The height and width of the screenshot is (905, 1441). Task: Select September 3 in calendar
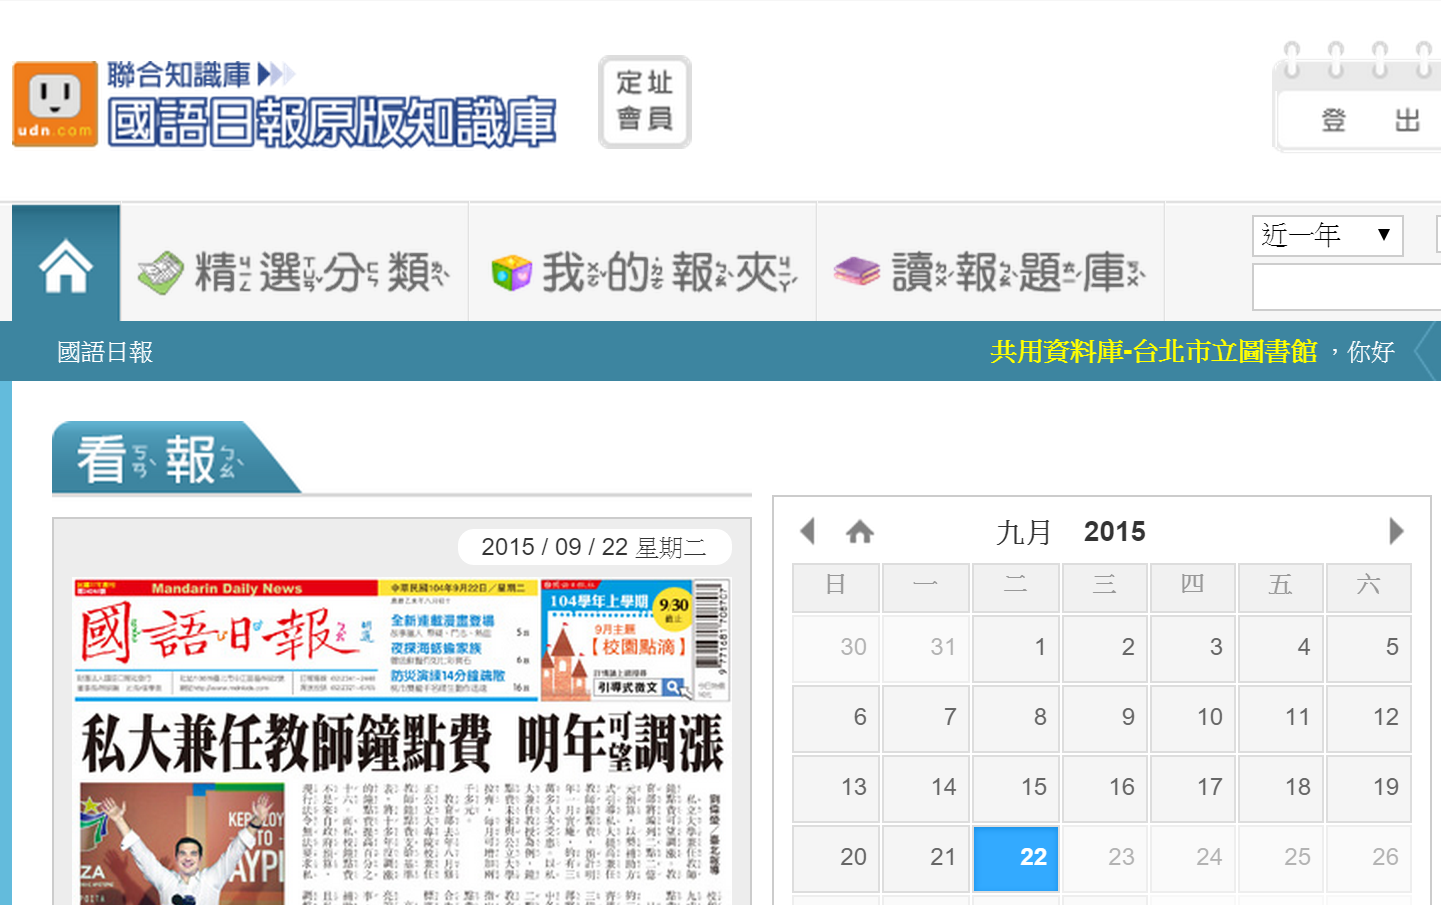point(1192,648)
